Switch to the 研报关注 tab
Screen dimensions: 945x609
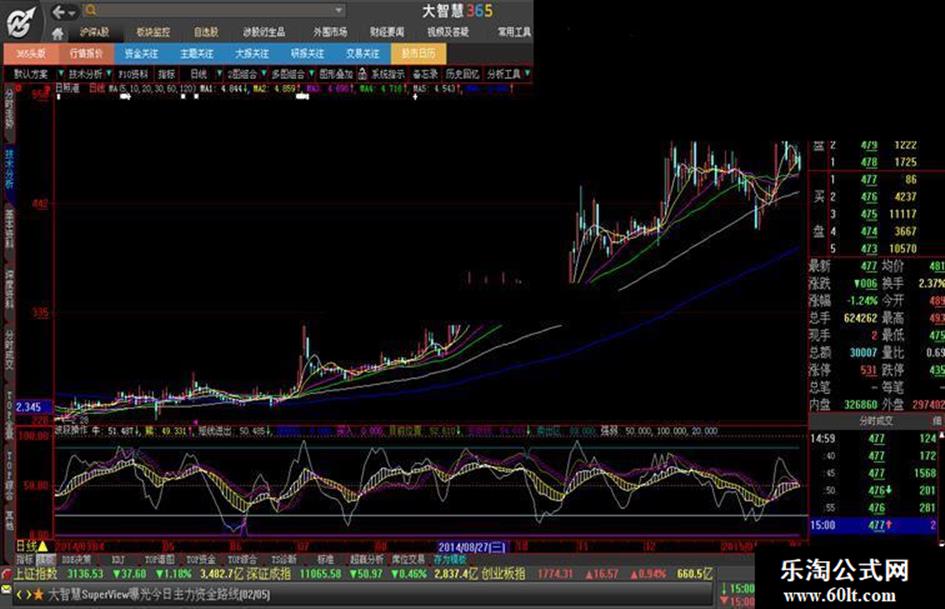(308, 54)
